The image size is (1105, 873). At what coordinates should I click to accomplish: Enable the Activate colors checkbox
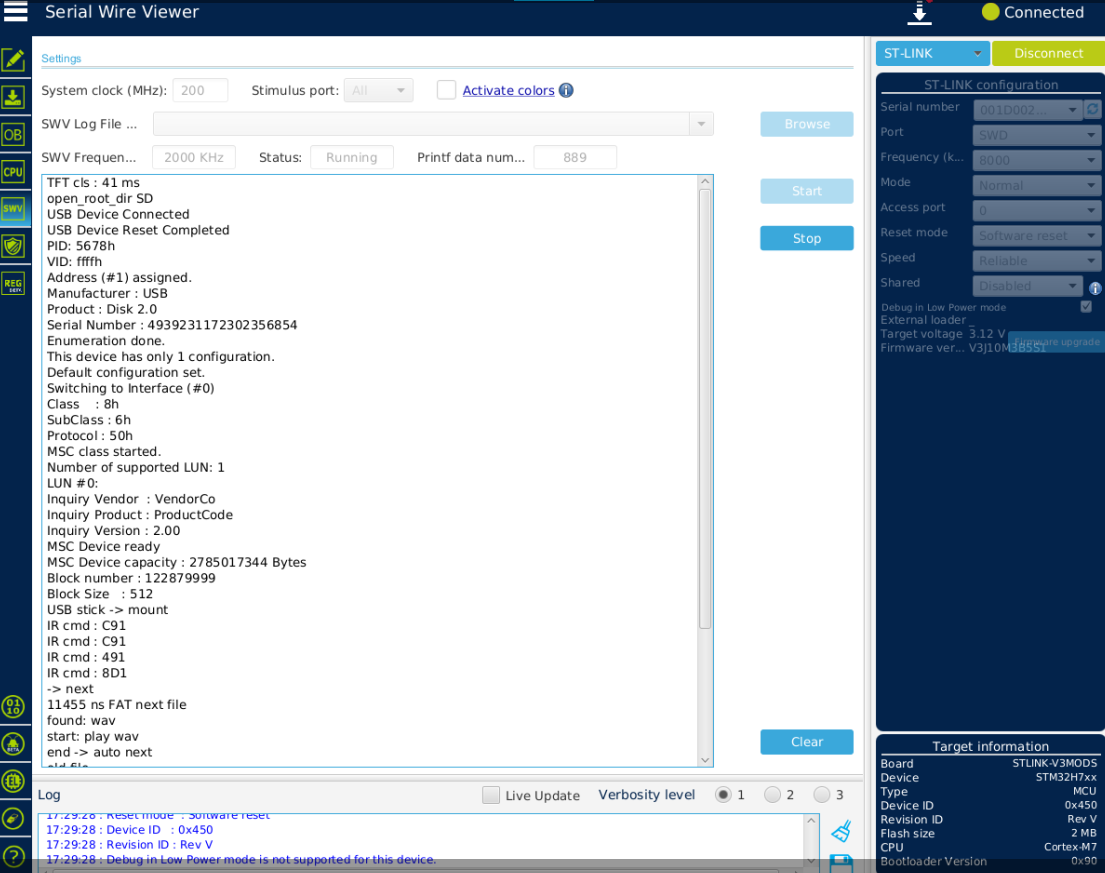click(x=446, y=89)
